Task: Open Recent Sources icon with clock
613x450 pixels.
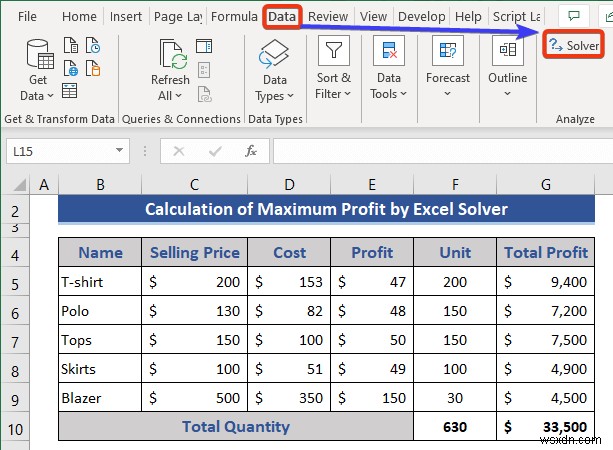Action: point(93,45)
